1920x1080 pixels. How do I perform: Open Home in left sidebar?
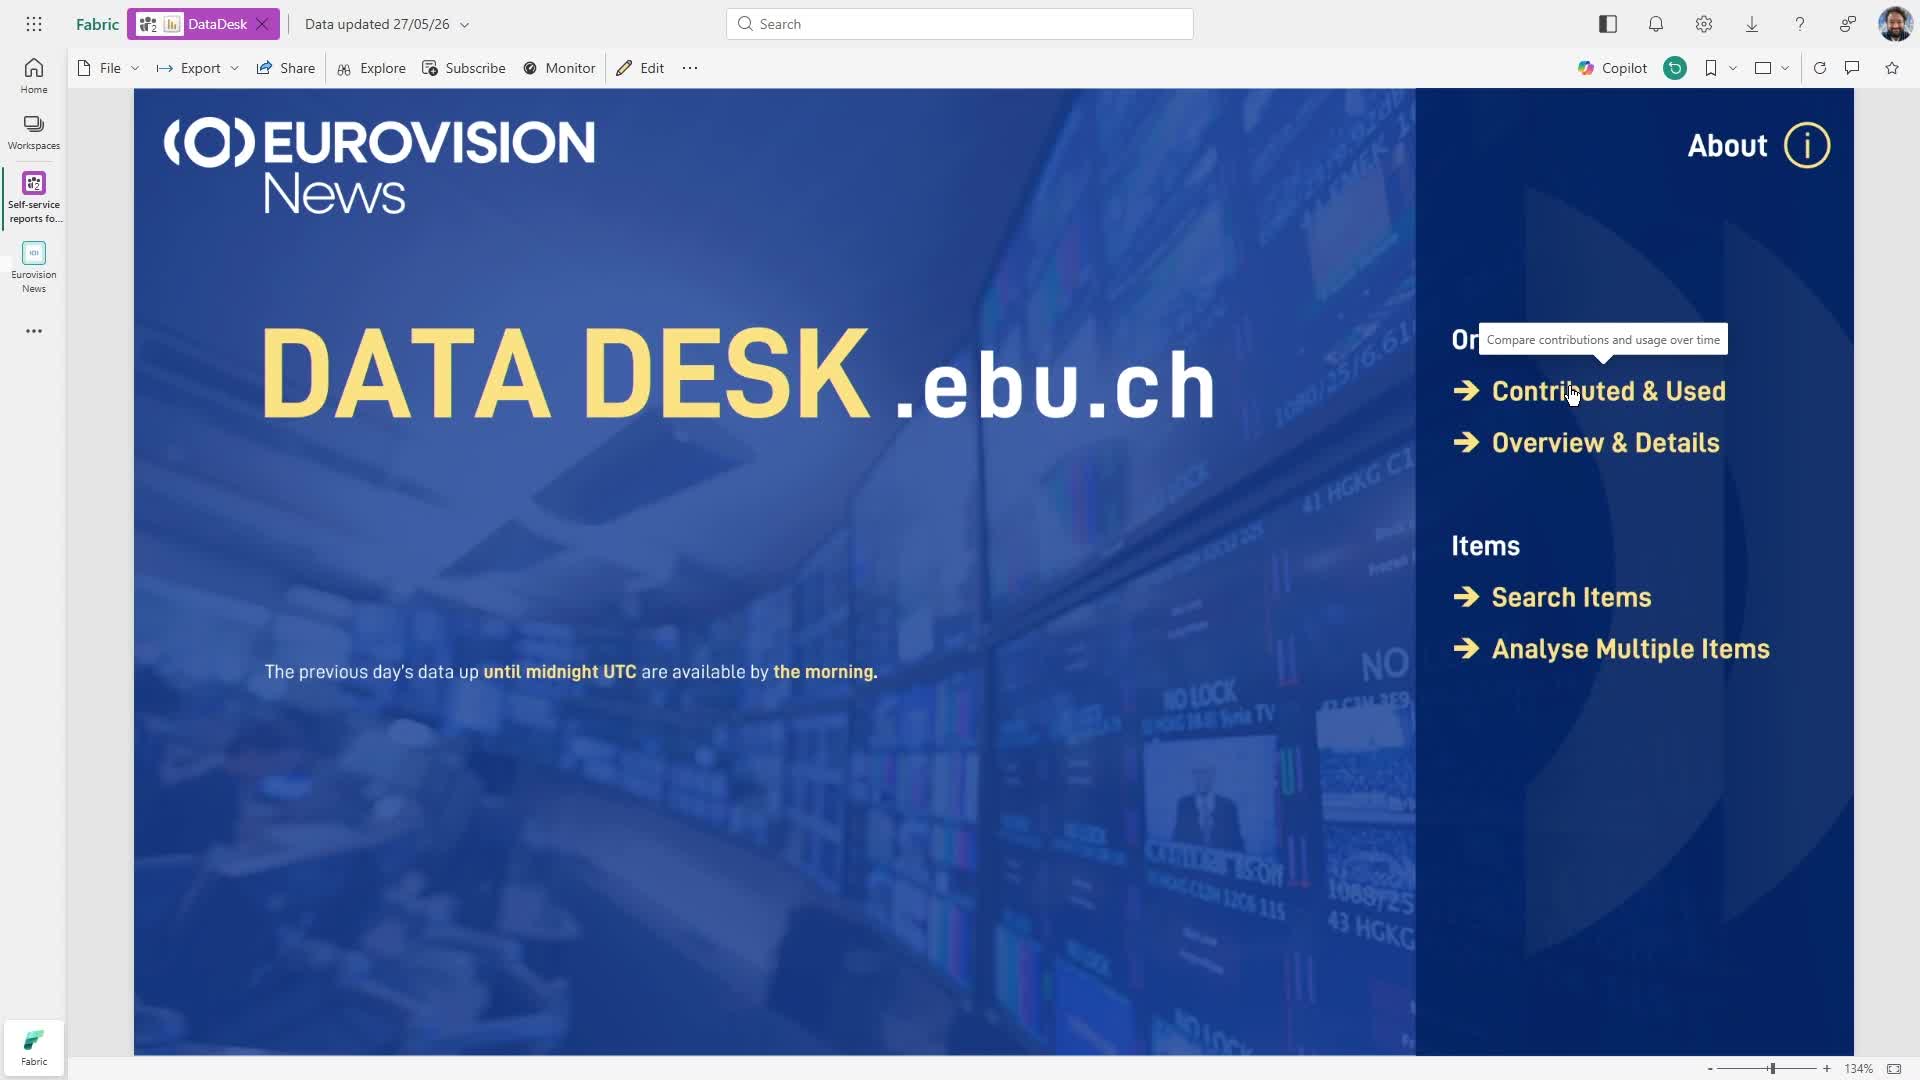click(x=34, y=76)
